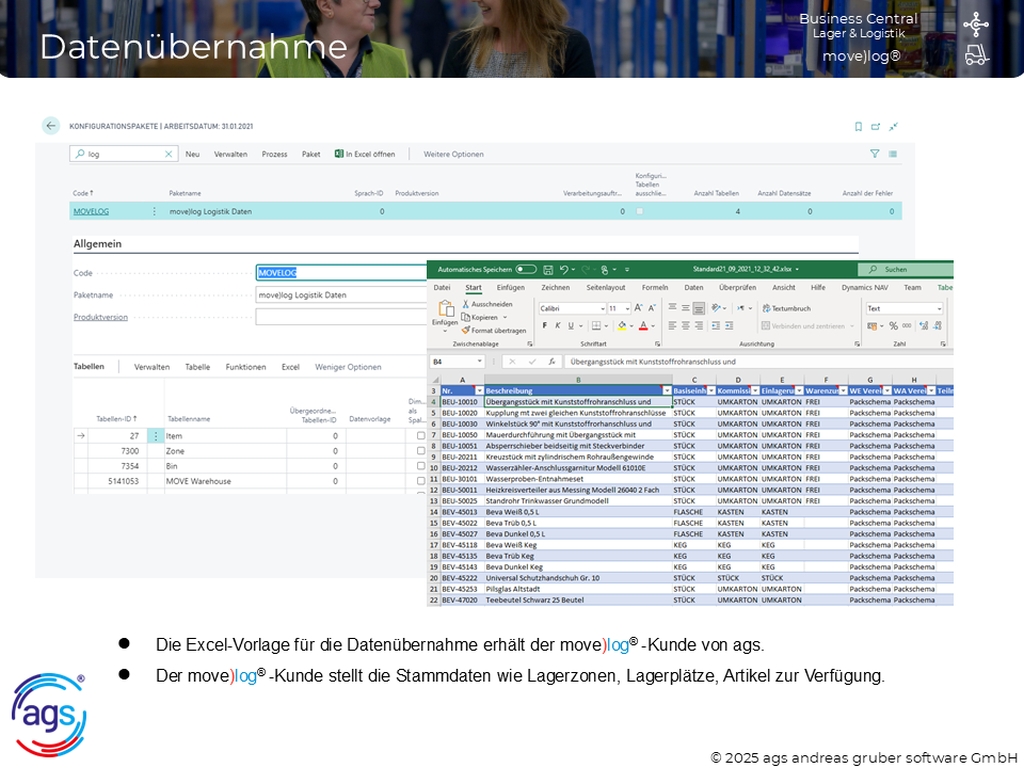1024x768 pixels.
Task: Open the filter pane funnel icon
Action: [874, 153]
